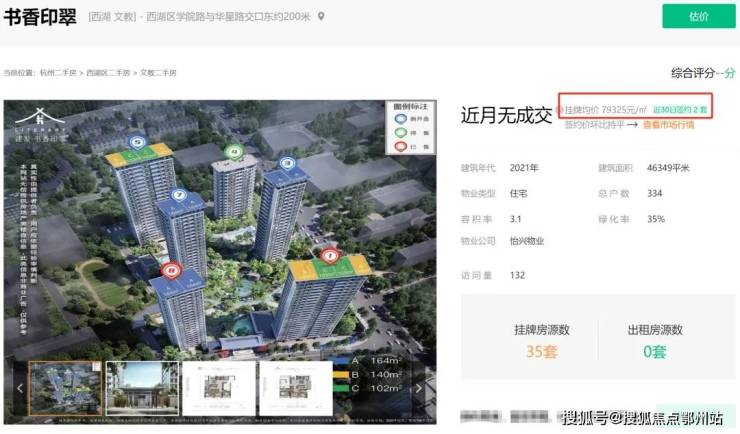Screen dimensions: 740x434
Task: Show next thumbnails with right arrow
Action: click(x=419, y=388)
